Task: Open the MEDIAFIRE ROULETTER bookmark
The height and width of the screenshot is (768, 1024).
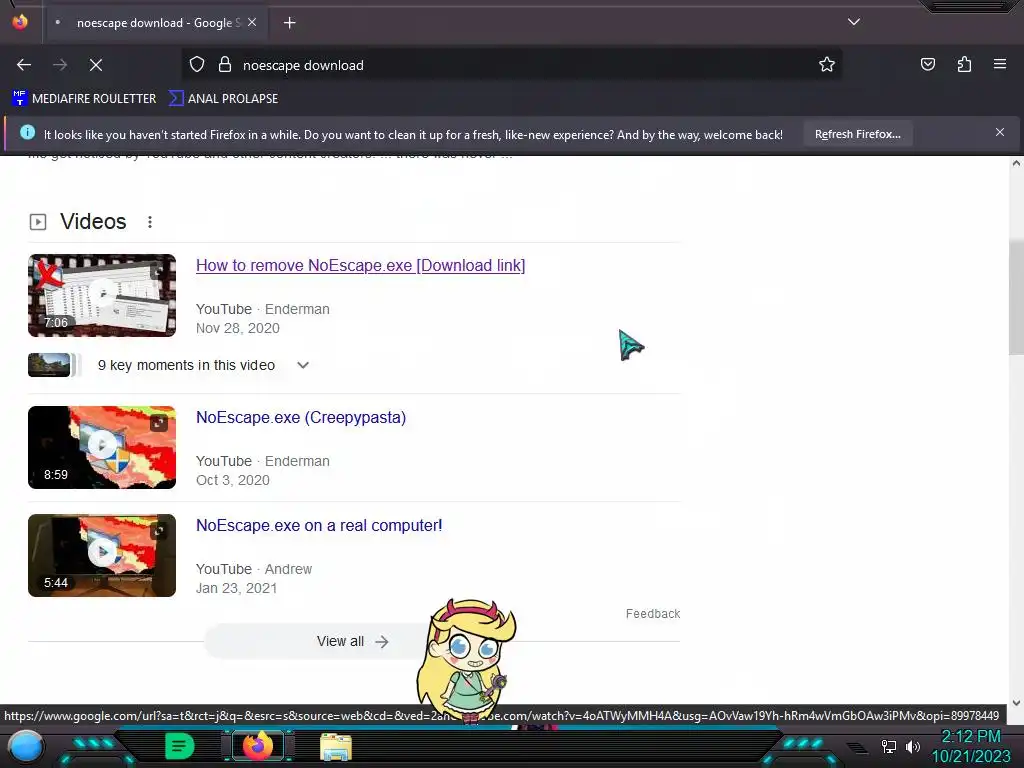Action: 84,99
